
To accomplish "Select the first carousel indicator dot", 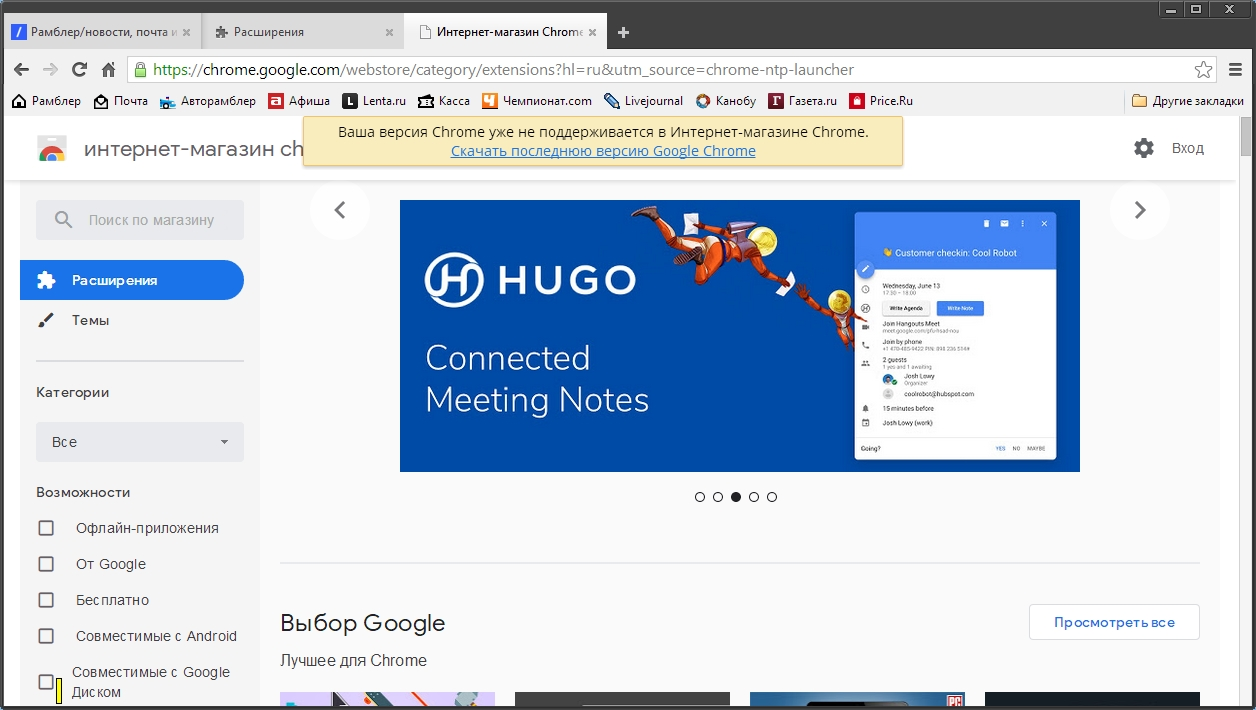I will [x=700, y=497].
